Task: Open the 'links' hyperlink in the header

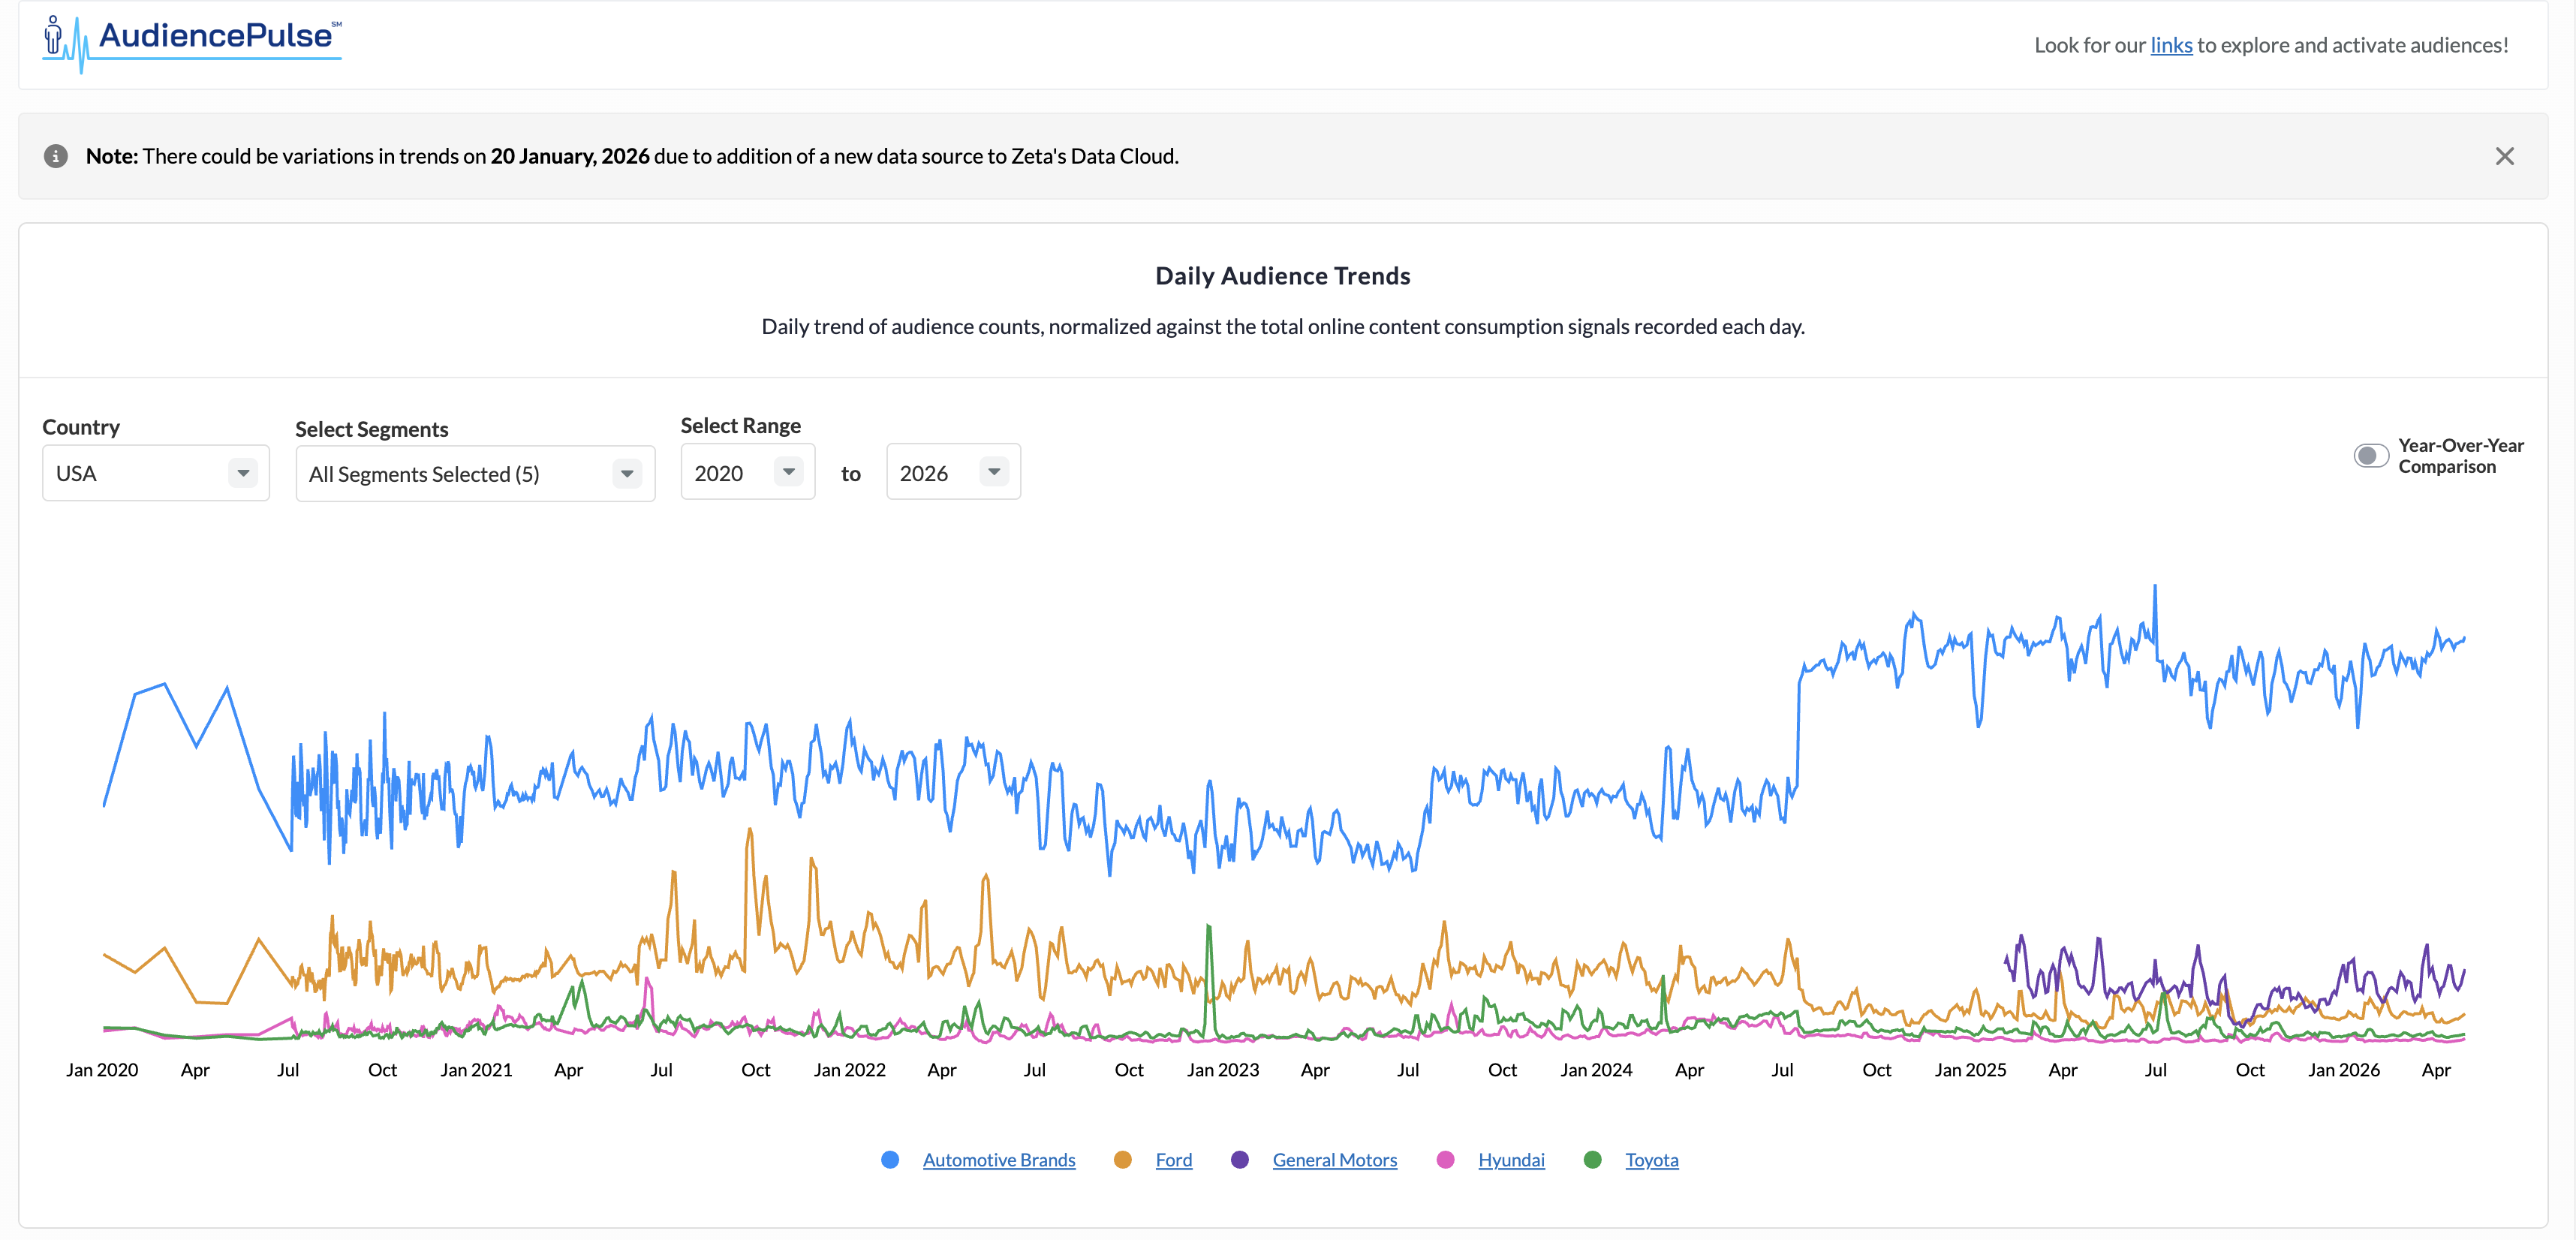Action: tap(2171, 45)
